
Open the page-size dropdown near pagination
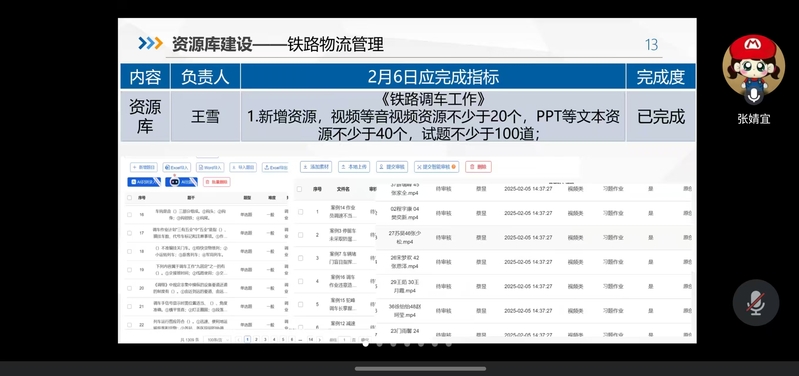pyautogui.click(x=217, y=339)
